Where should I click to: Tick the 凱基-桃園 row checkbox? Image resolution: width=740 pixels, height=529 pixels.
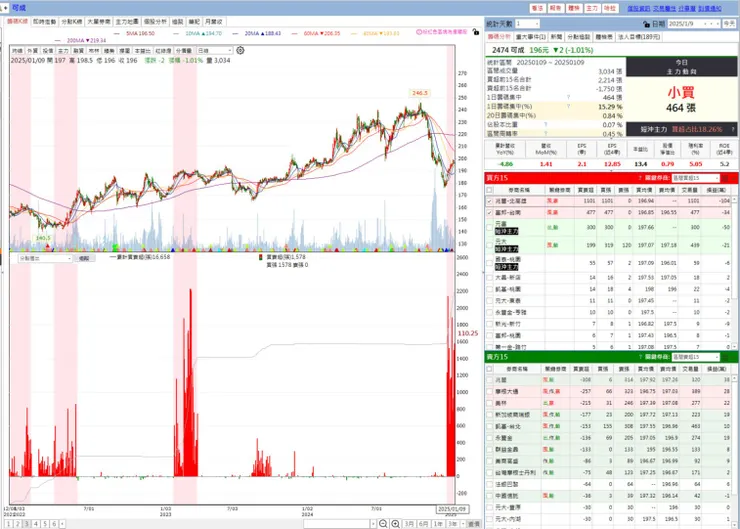pos(489,289)
